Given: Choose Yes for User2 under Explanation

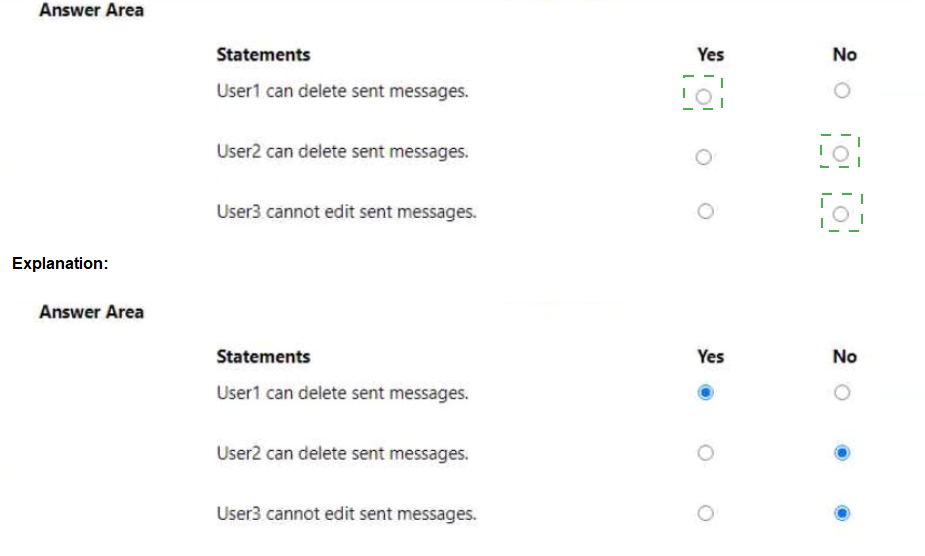Looking at the screenshot, I should point(705,453).
